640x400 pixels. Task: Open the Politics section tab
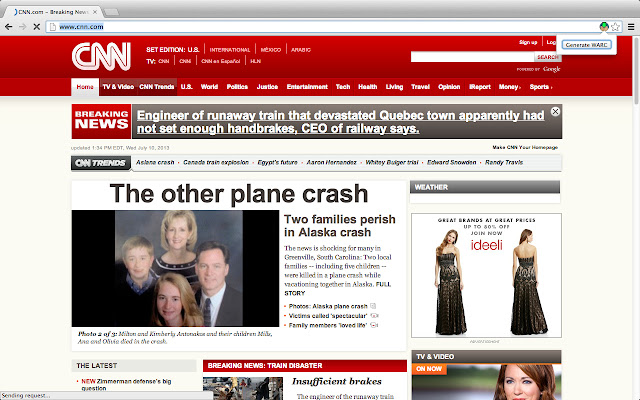coord(237,87)
